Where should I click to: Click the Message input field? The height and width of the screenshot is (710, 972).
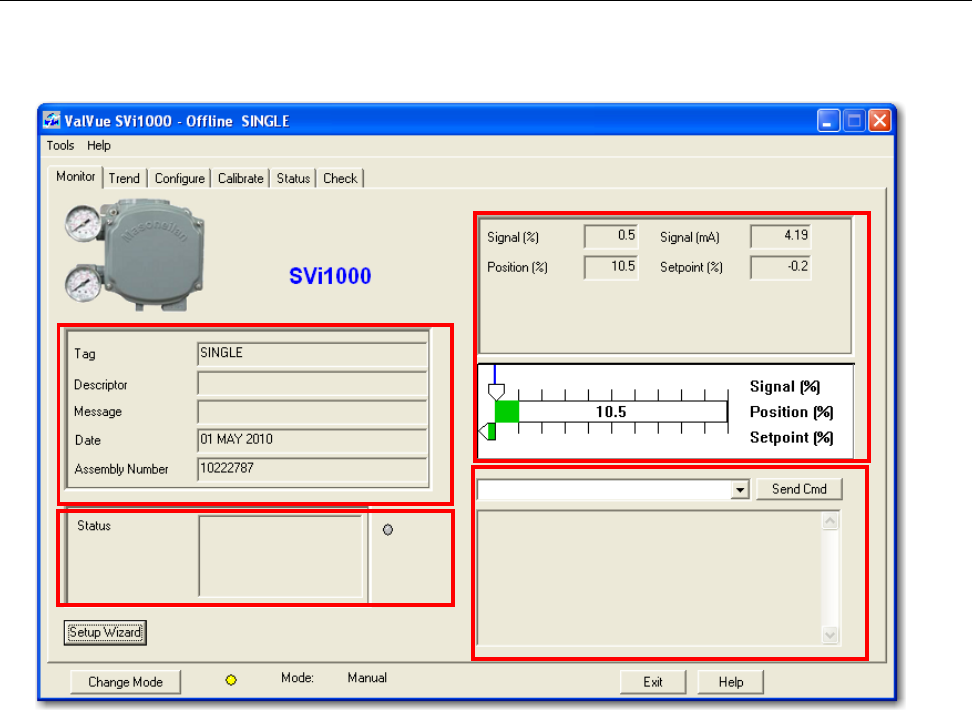[312, 412]
